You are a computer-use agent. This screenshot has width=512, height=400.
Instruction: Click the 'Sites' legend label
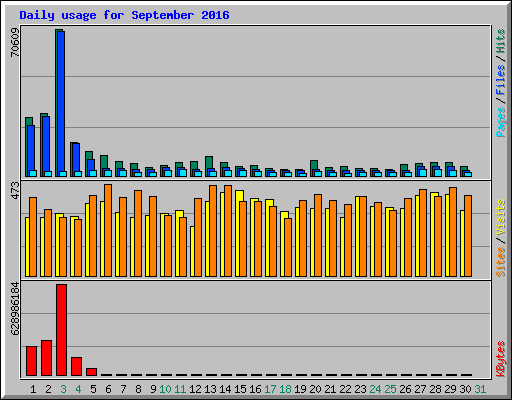(501, 262)
